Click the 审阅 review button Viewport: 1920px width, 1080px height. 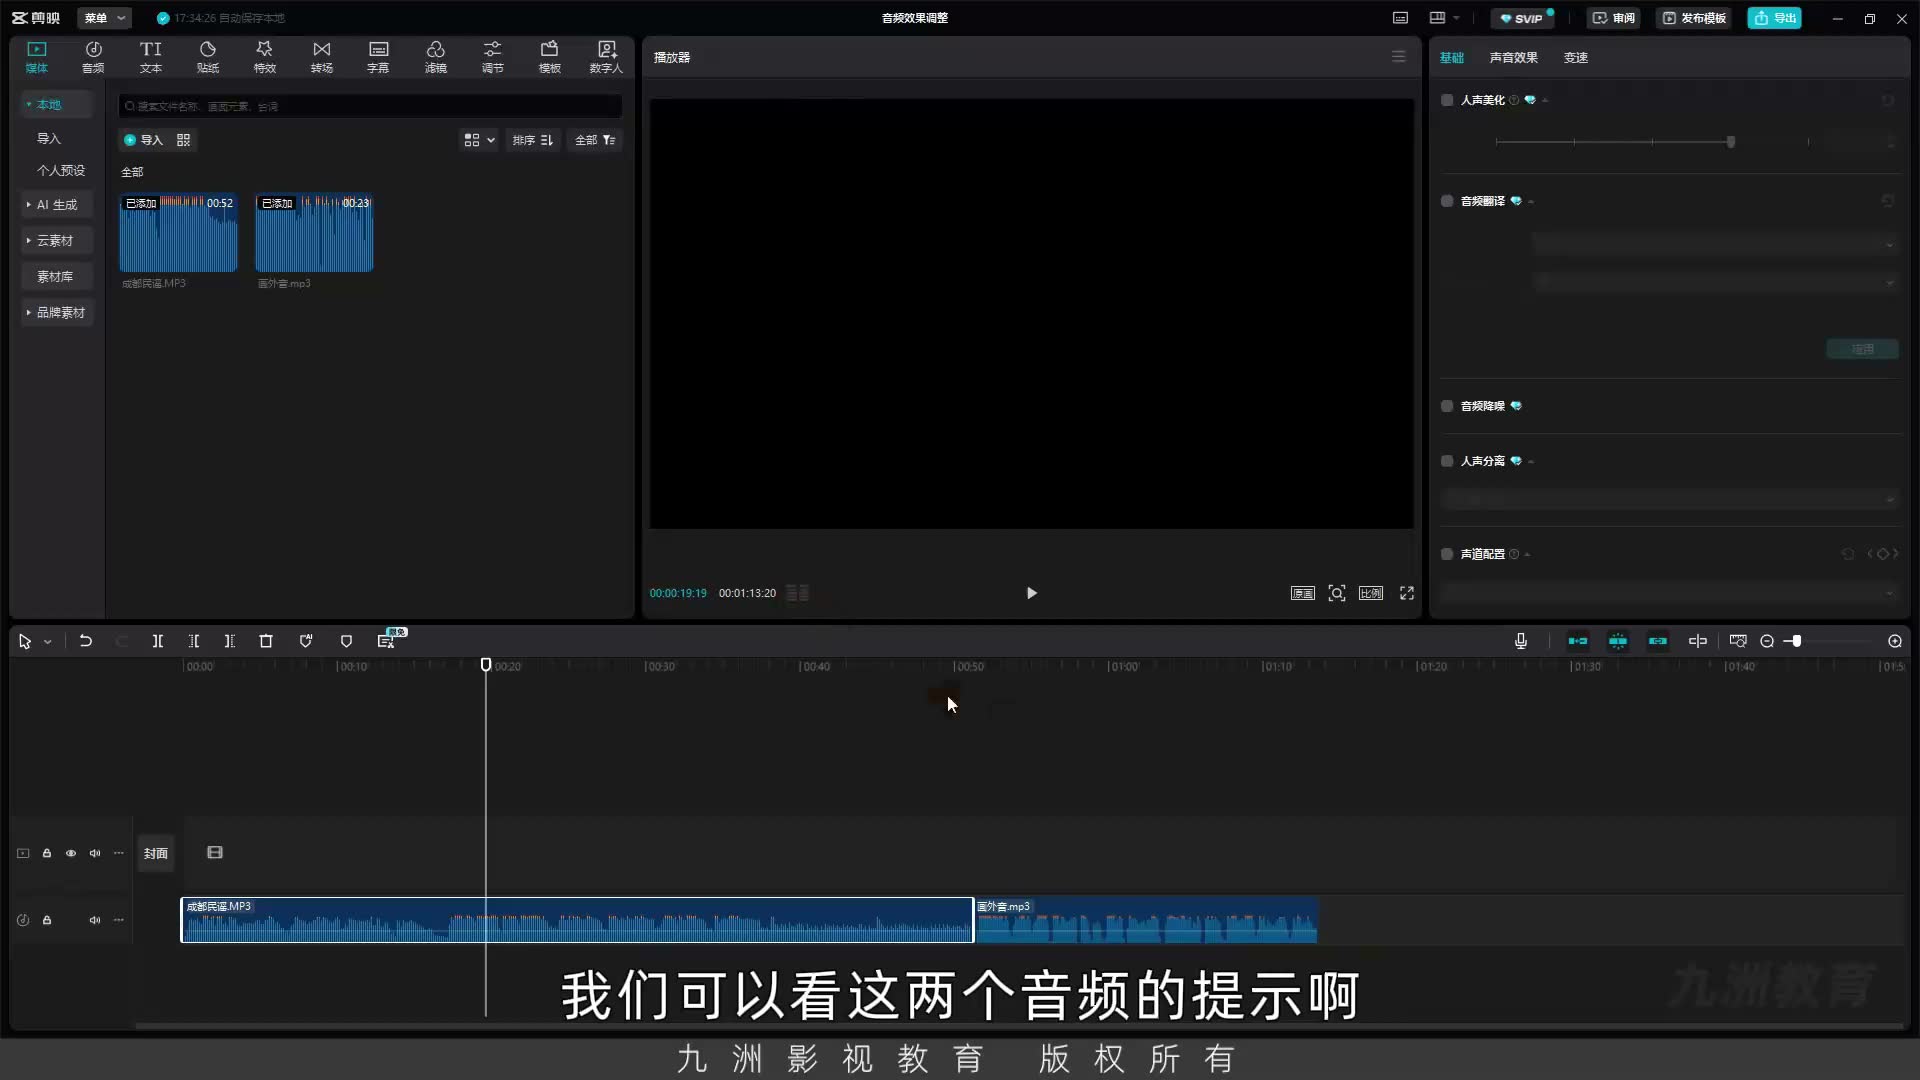pyautogui.click(x=1613, y=18)
